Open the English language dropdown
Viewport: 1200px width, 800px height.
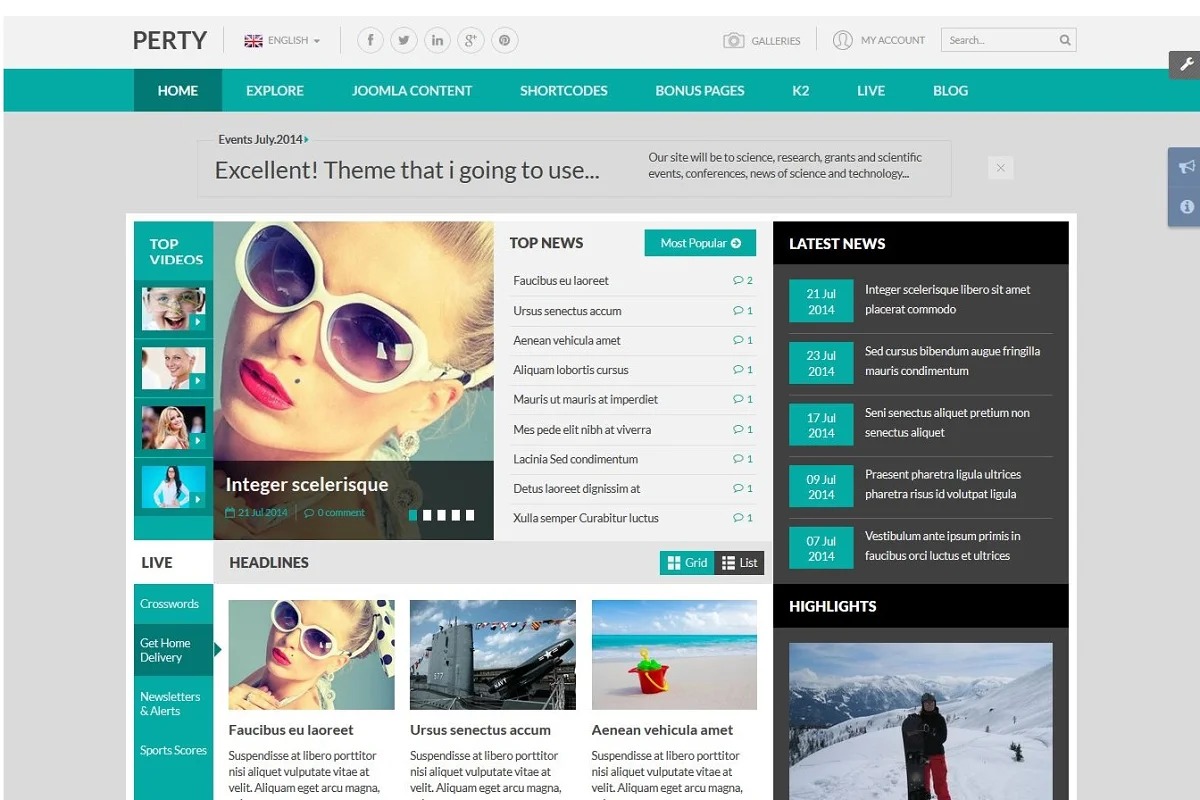click(x=282, y=41)
